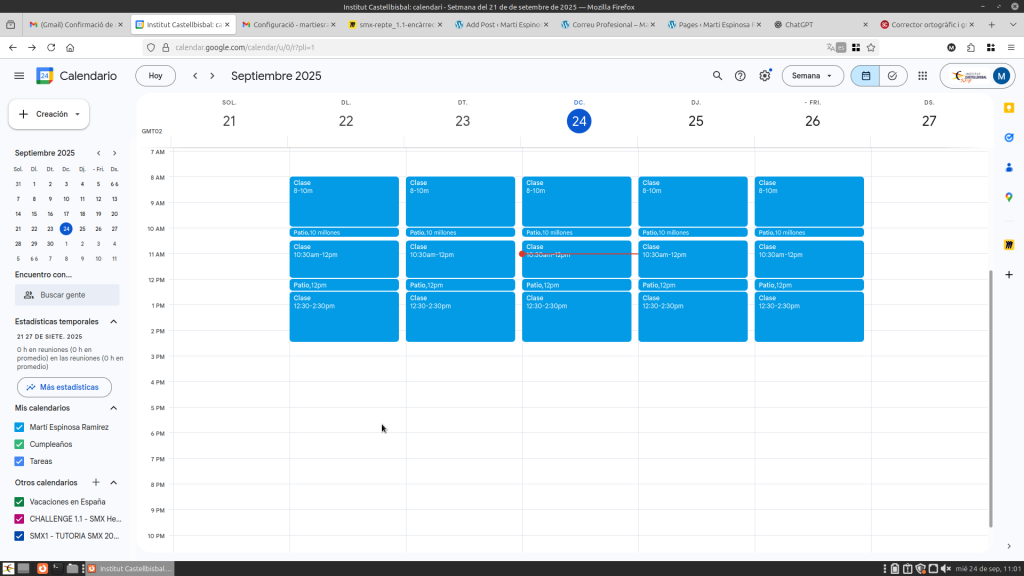Uncheck the Cumpleaños calendar
The width and height of the screenshot is (1024, 576).
pyautogui.click(x=19, y=444)
